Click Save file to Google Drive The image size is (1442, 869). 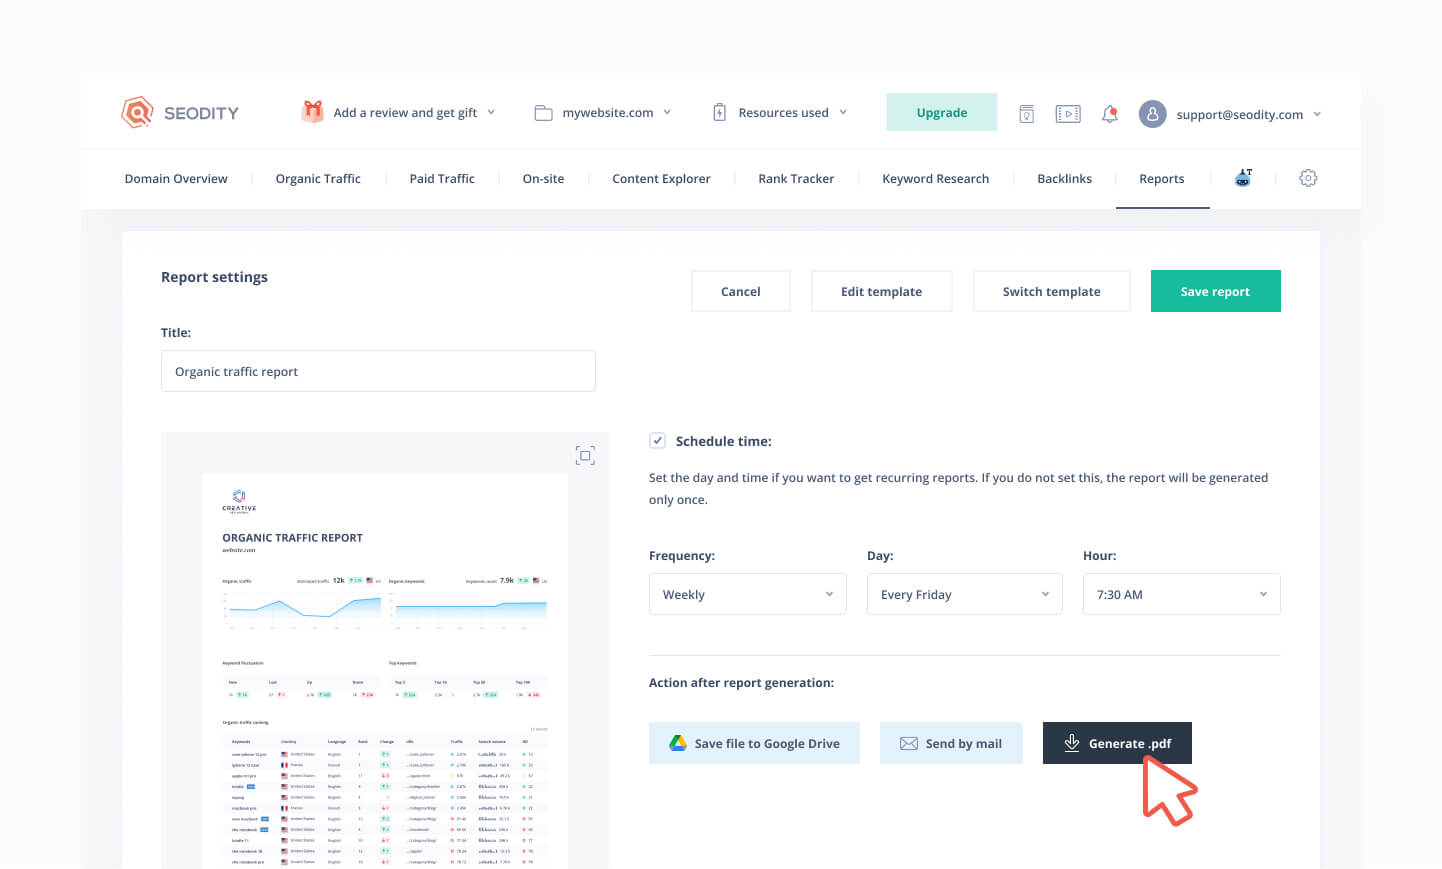(x=754, y=743)
